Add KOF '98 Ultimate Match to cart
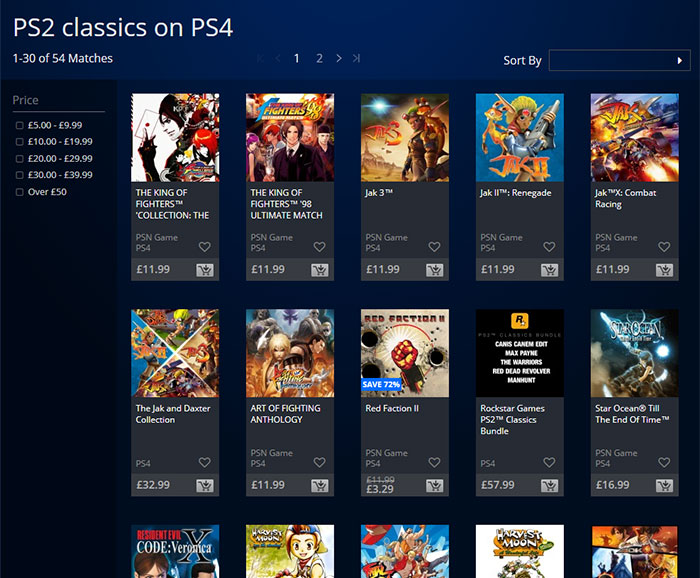The height and width of the screenshot is (578, 700). [x=320, y=270]
